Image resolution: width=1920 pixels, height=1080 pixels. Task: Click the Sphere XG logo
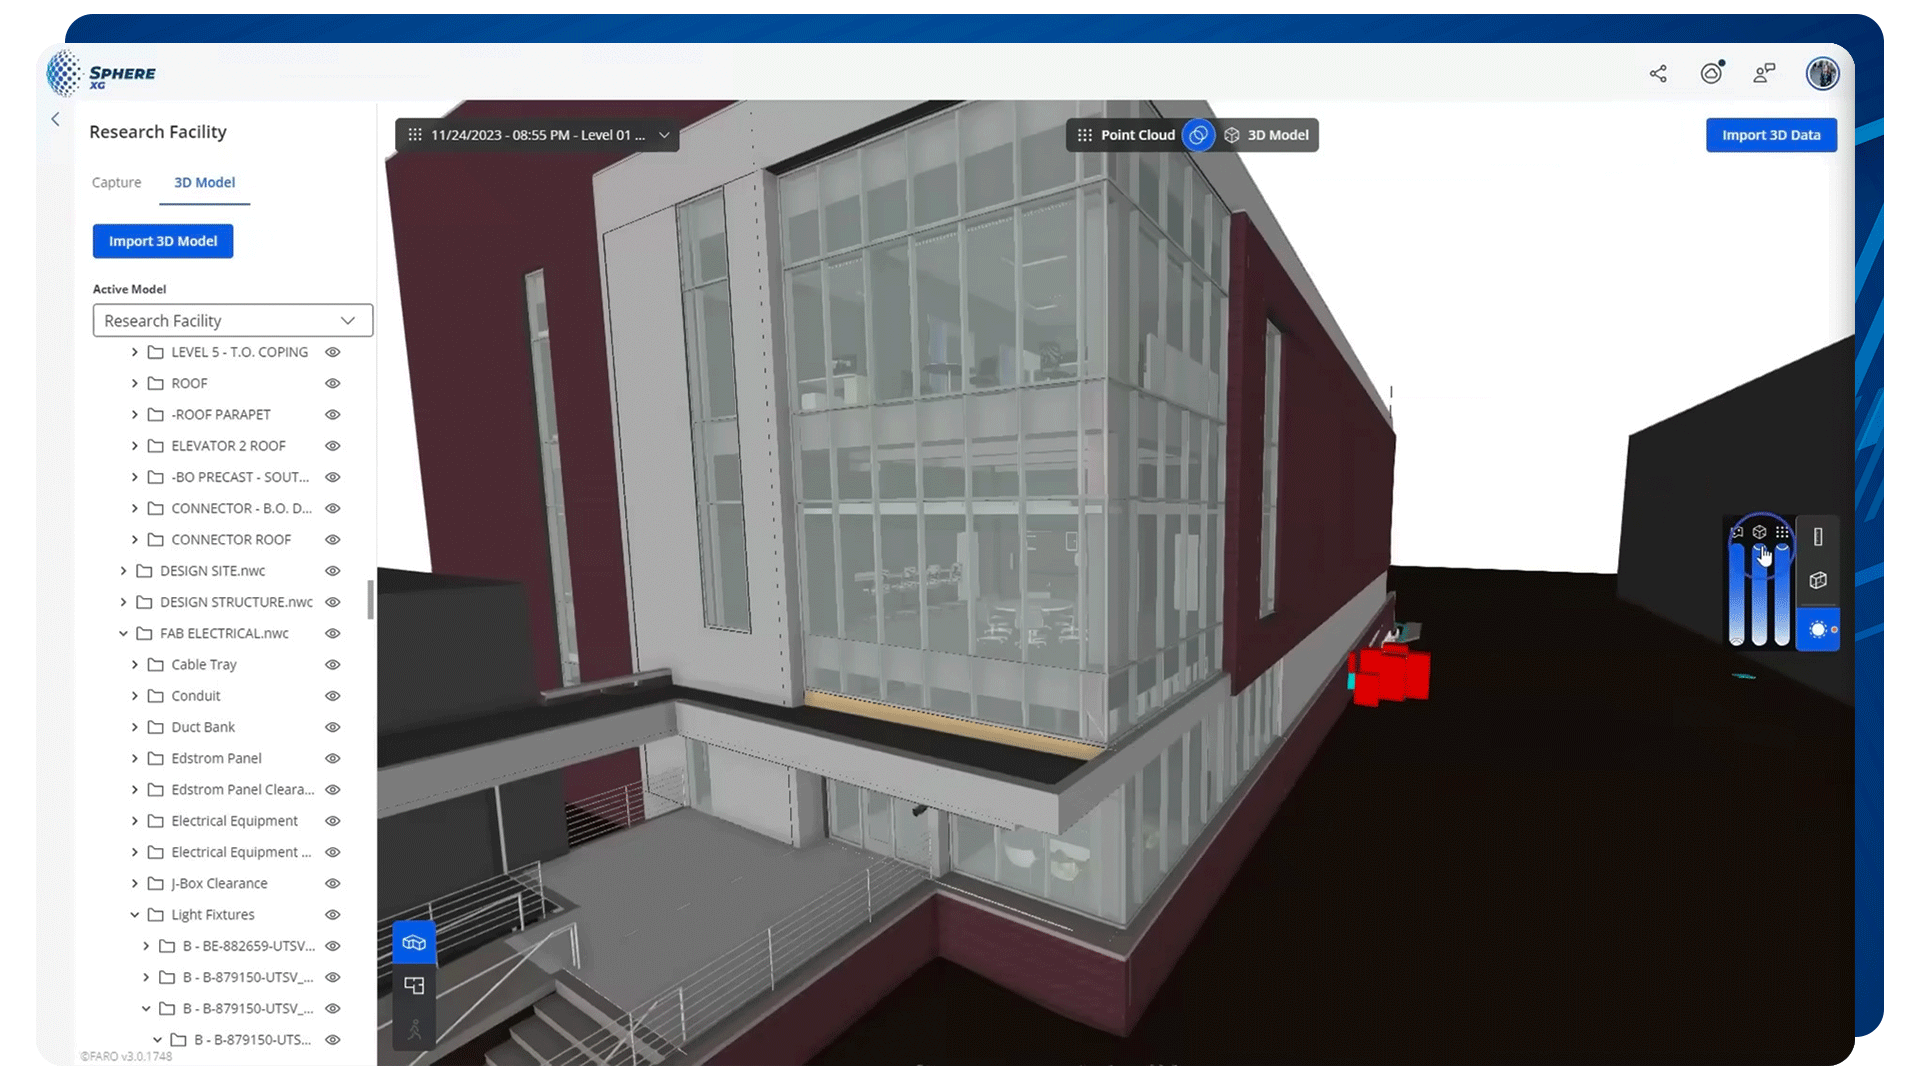101,74
